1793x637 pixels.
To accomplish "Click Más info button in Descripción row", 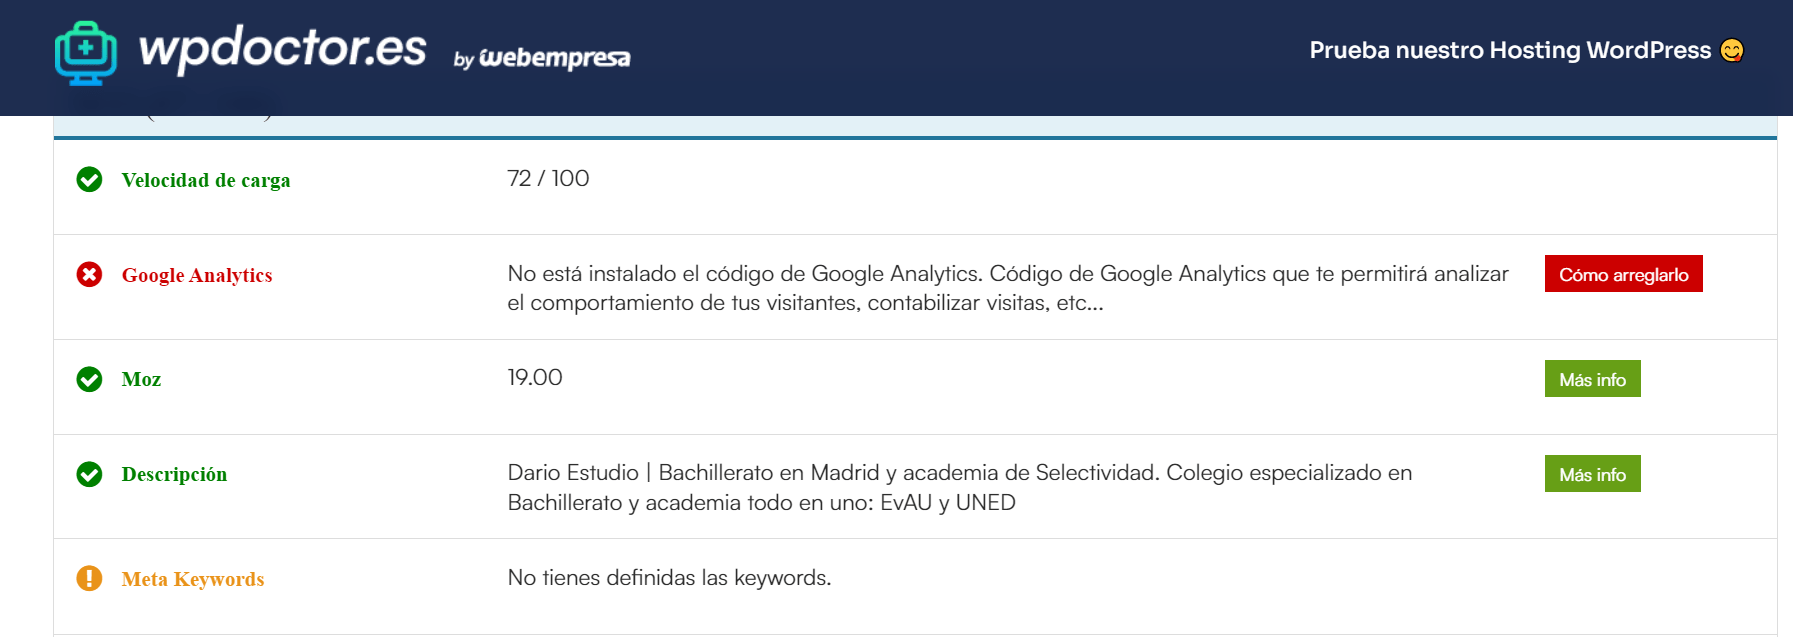I will 1592,474.
